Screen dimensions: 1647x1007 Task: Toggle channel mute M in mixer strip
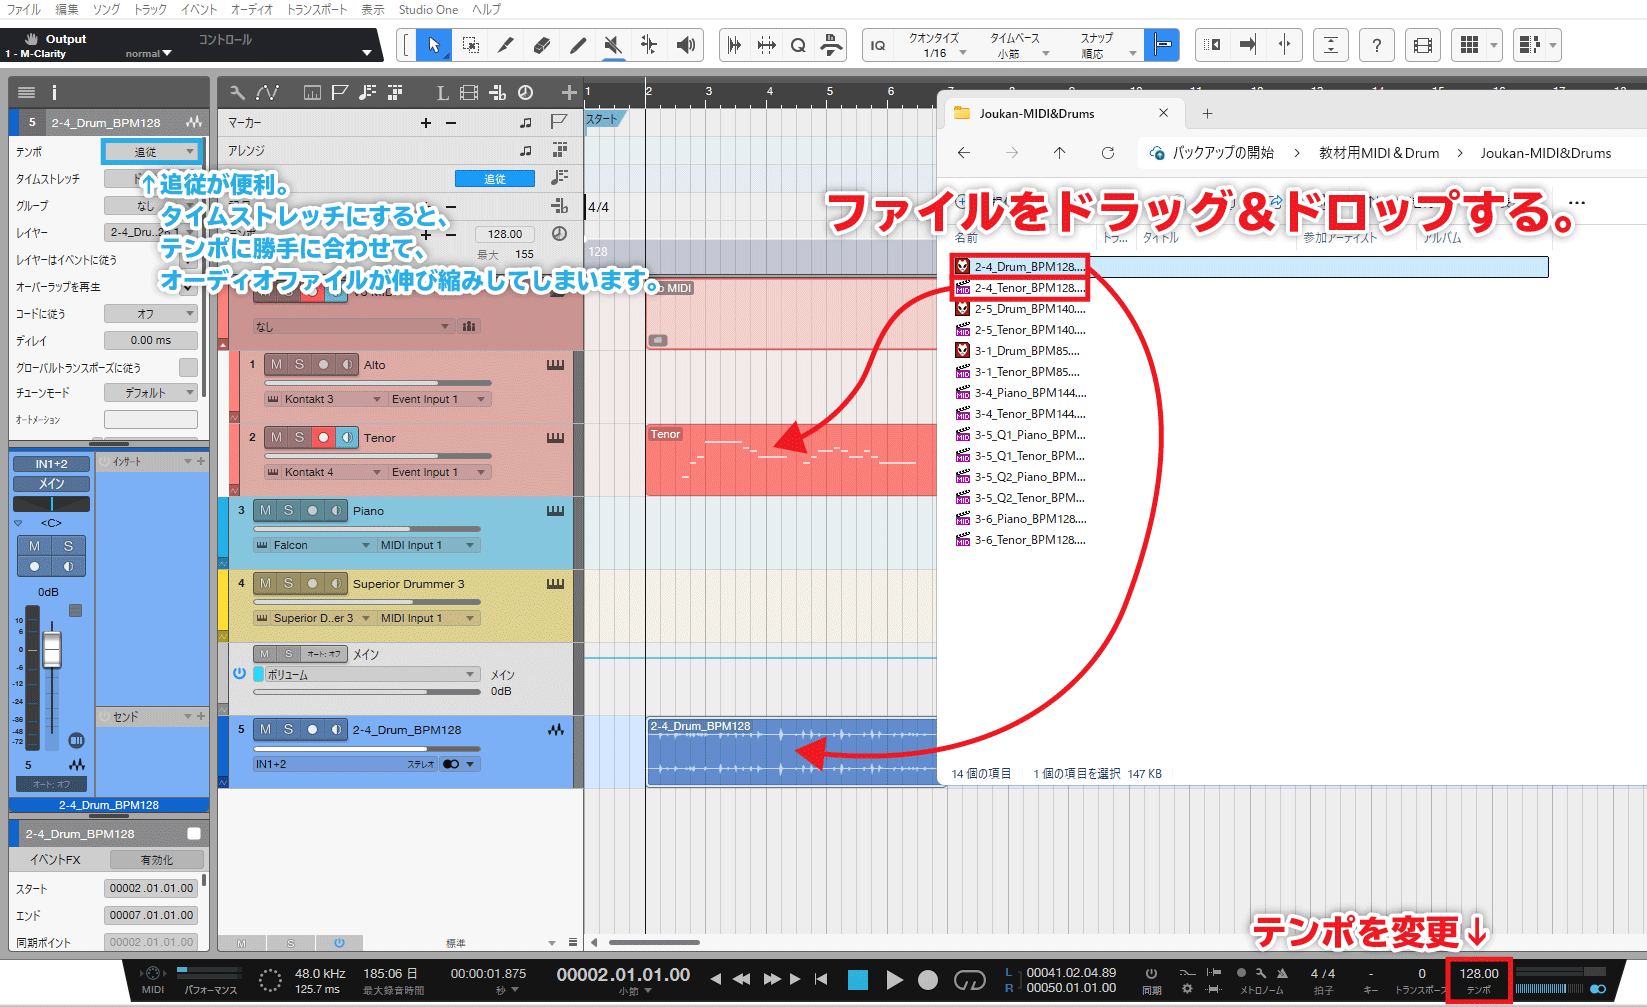click(x=35, y=546)
